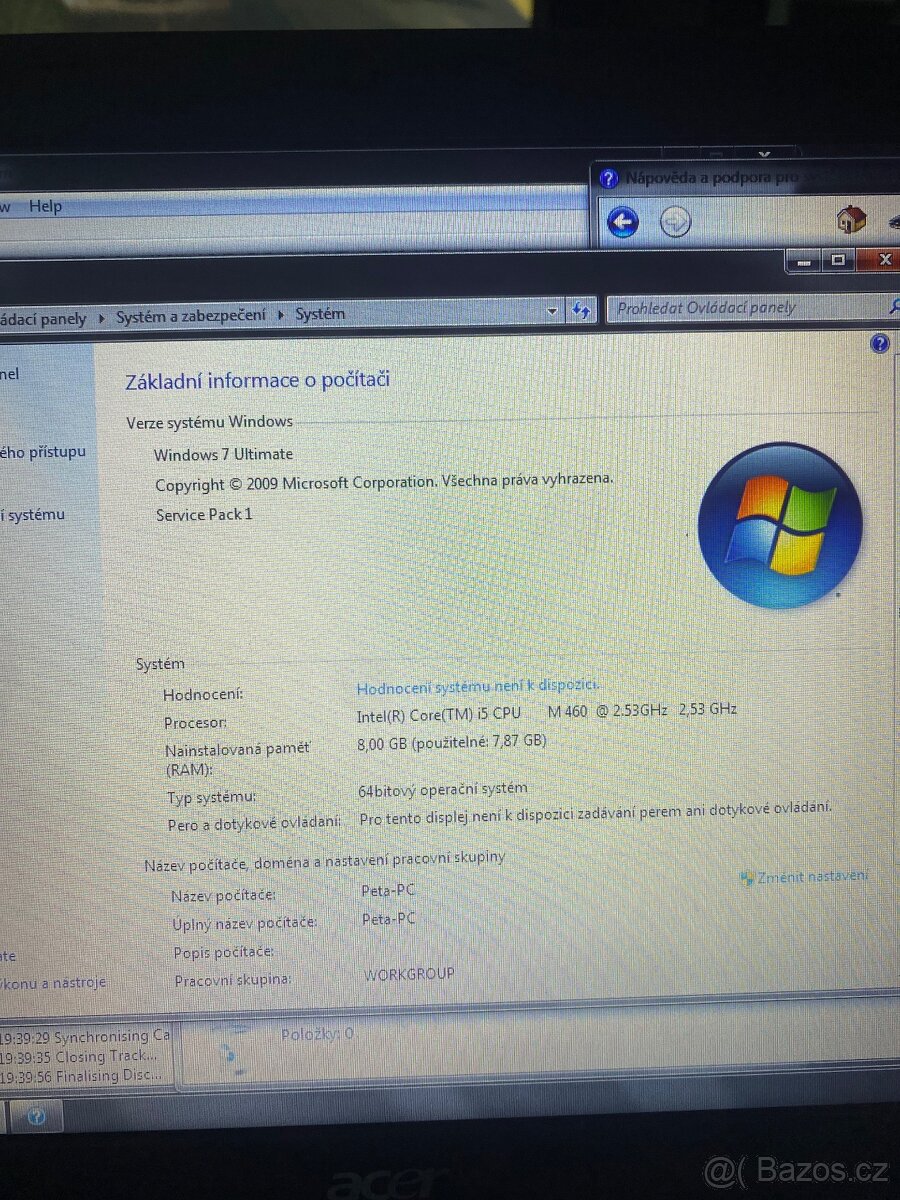Go back in the Nápověda a podpora window
The height and width of the screenshot is (1200, 900).
[622, 221]
